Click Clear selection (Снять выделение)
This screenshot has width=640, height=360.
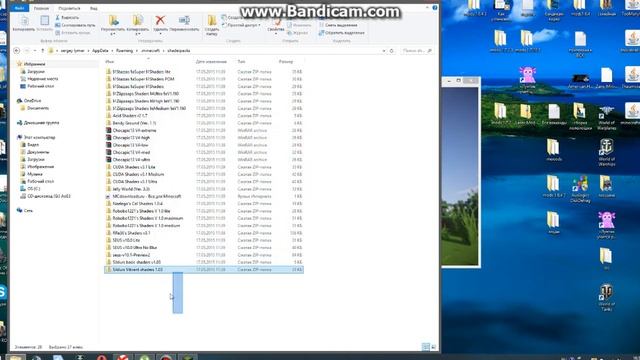click(338, 25)
